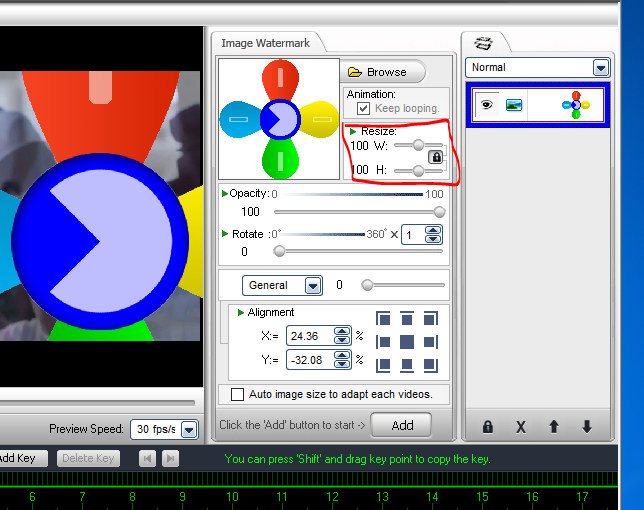Click the Browse button
Screen dimensions: 644x510
382,72
